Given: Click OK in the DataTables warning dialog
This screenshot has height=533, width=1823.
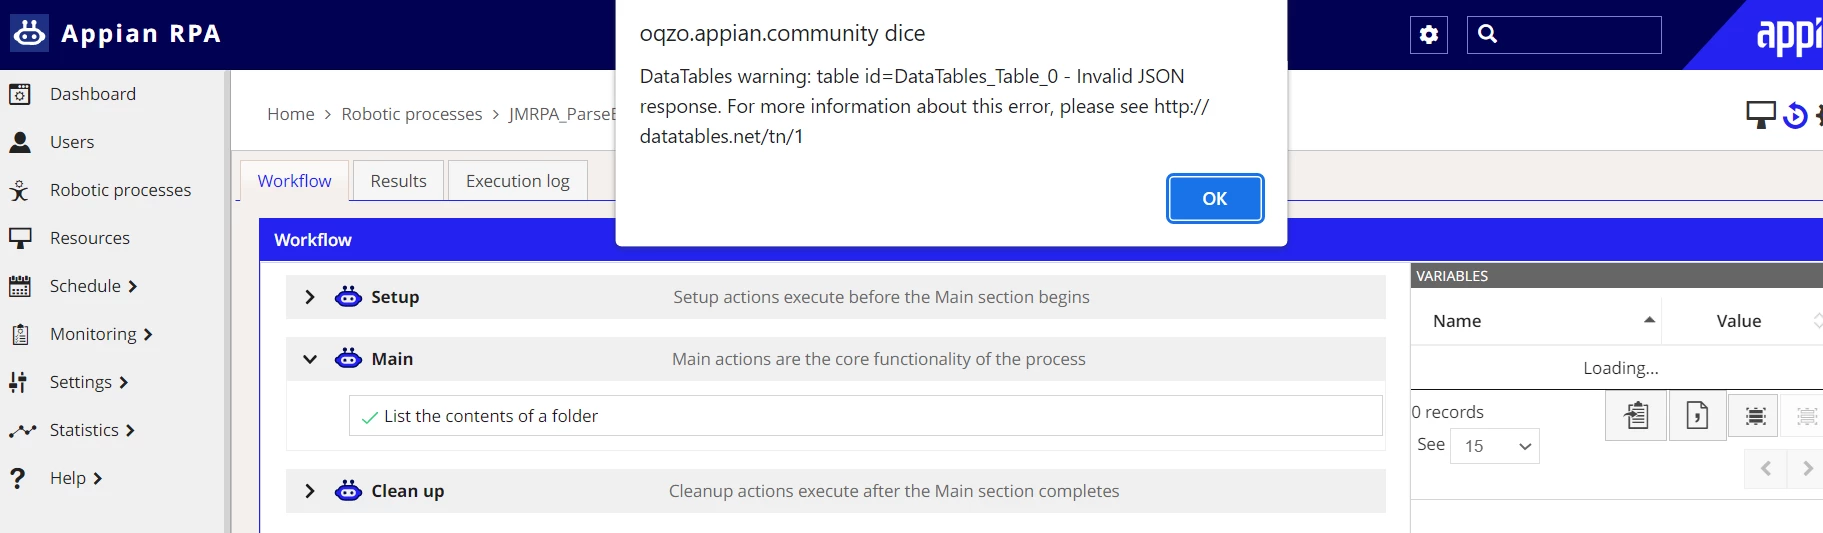Looking at the screenshot, I should (x=1215, y=198).
